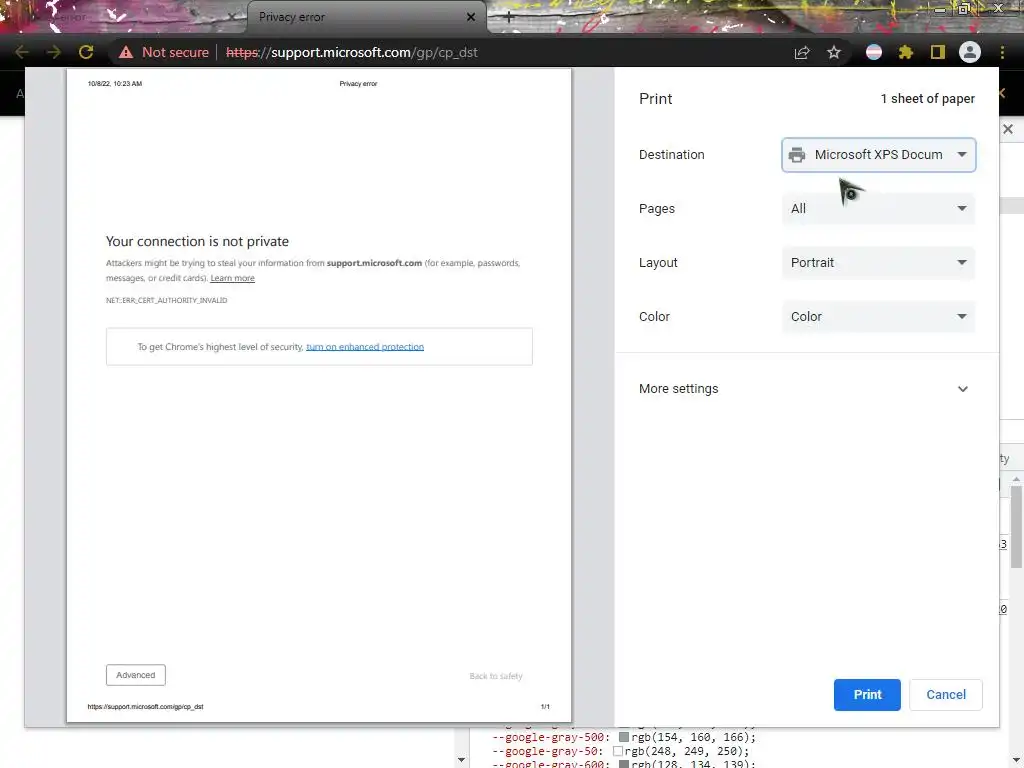The image size is (1024, 768).
Task: Click the Not secure warning triangle icon
Action: 126,52
